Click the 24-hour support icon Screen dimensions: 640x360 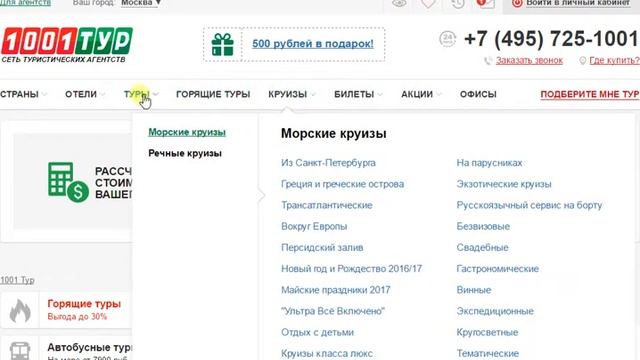pos(448,39)
